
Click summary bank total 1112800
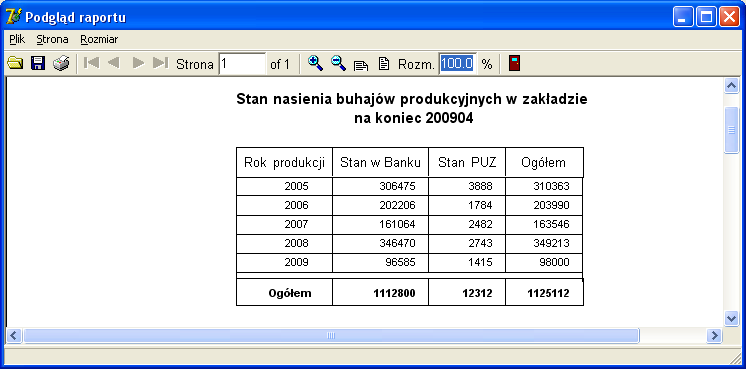coord(394,293)
